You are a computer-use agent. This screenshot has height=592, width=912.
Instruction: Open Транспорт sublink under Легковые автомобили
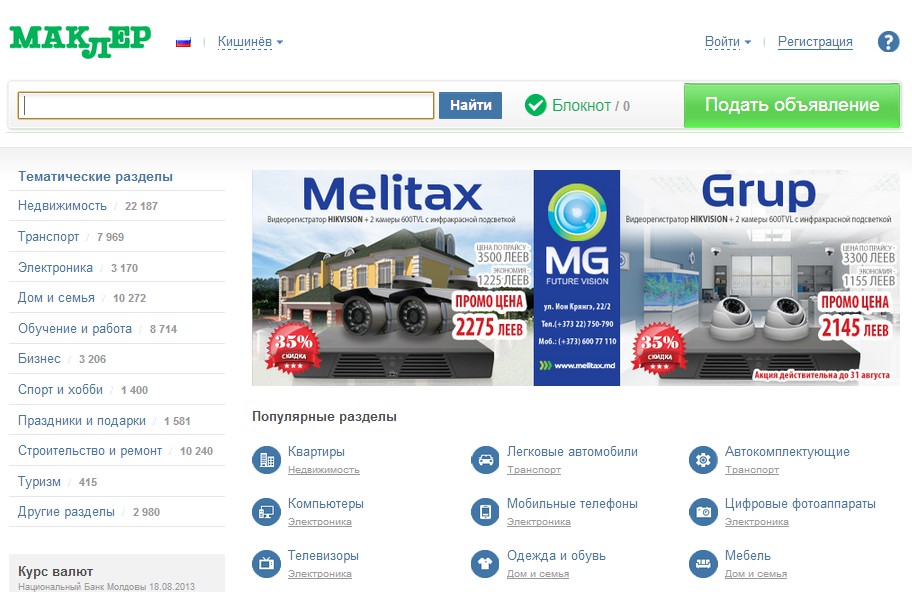(x=534, y=470)
